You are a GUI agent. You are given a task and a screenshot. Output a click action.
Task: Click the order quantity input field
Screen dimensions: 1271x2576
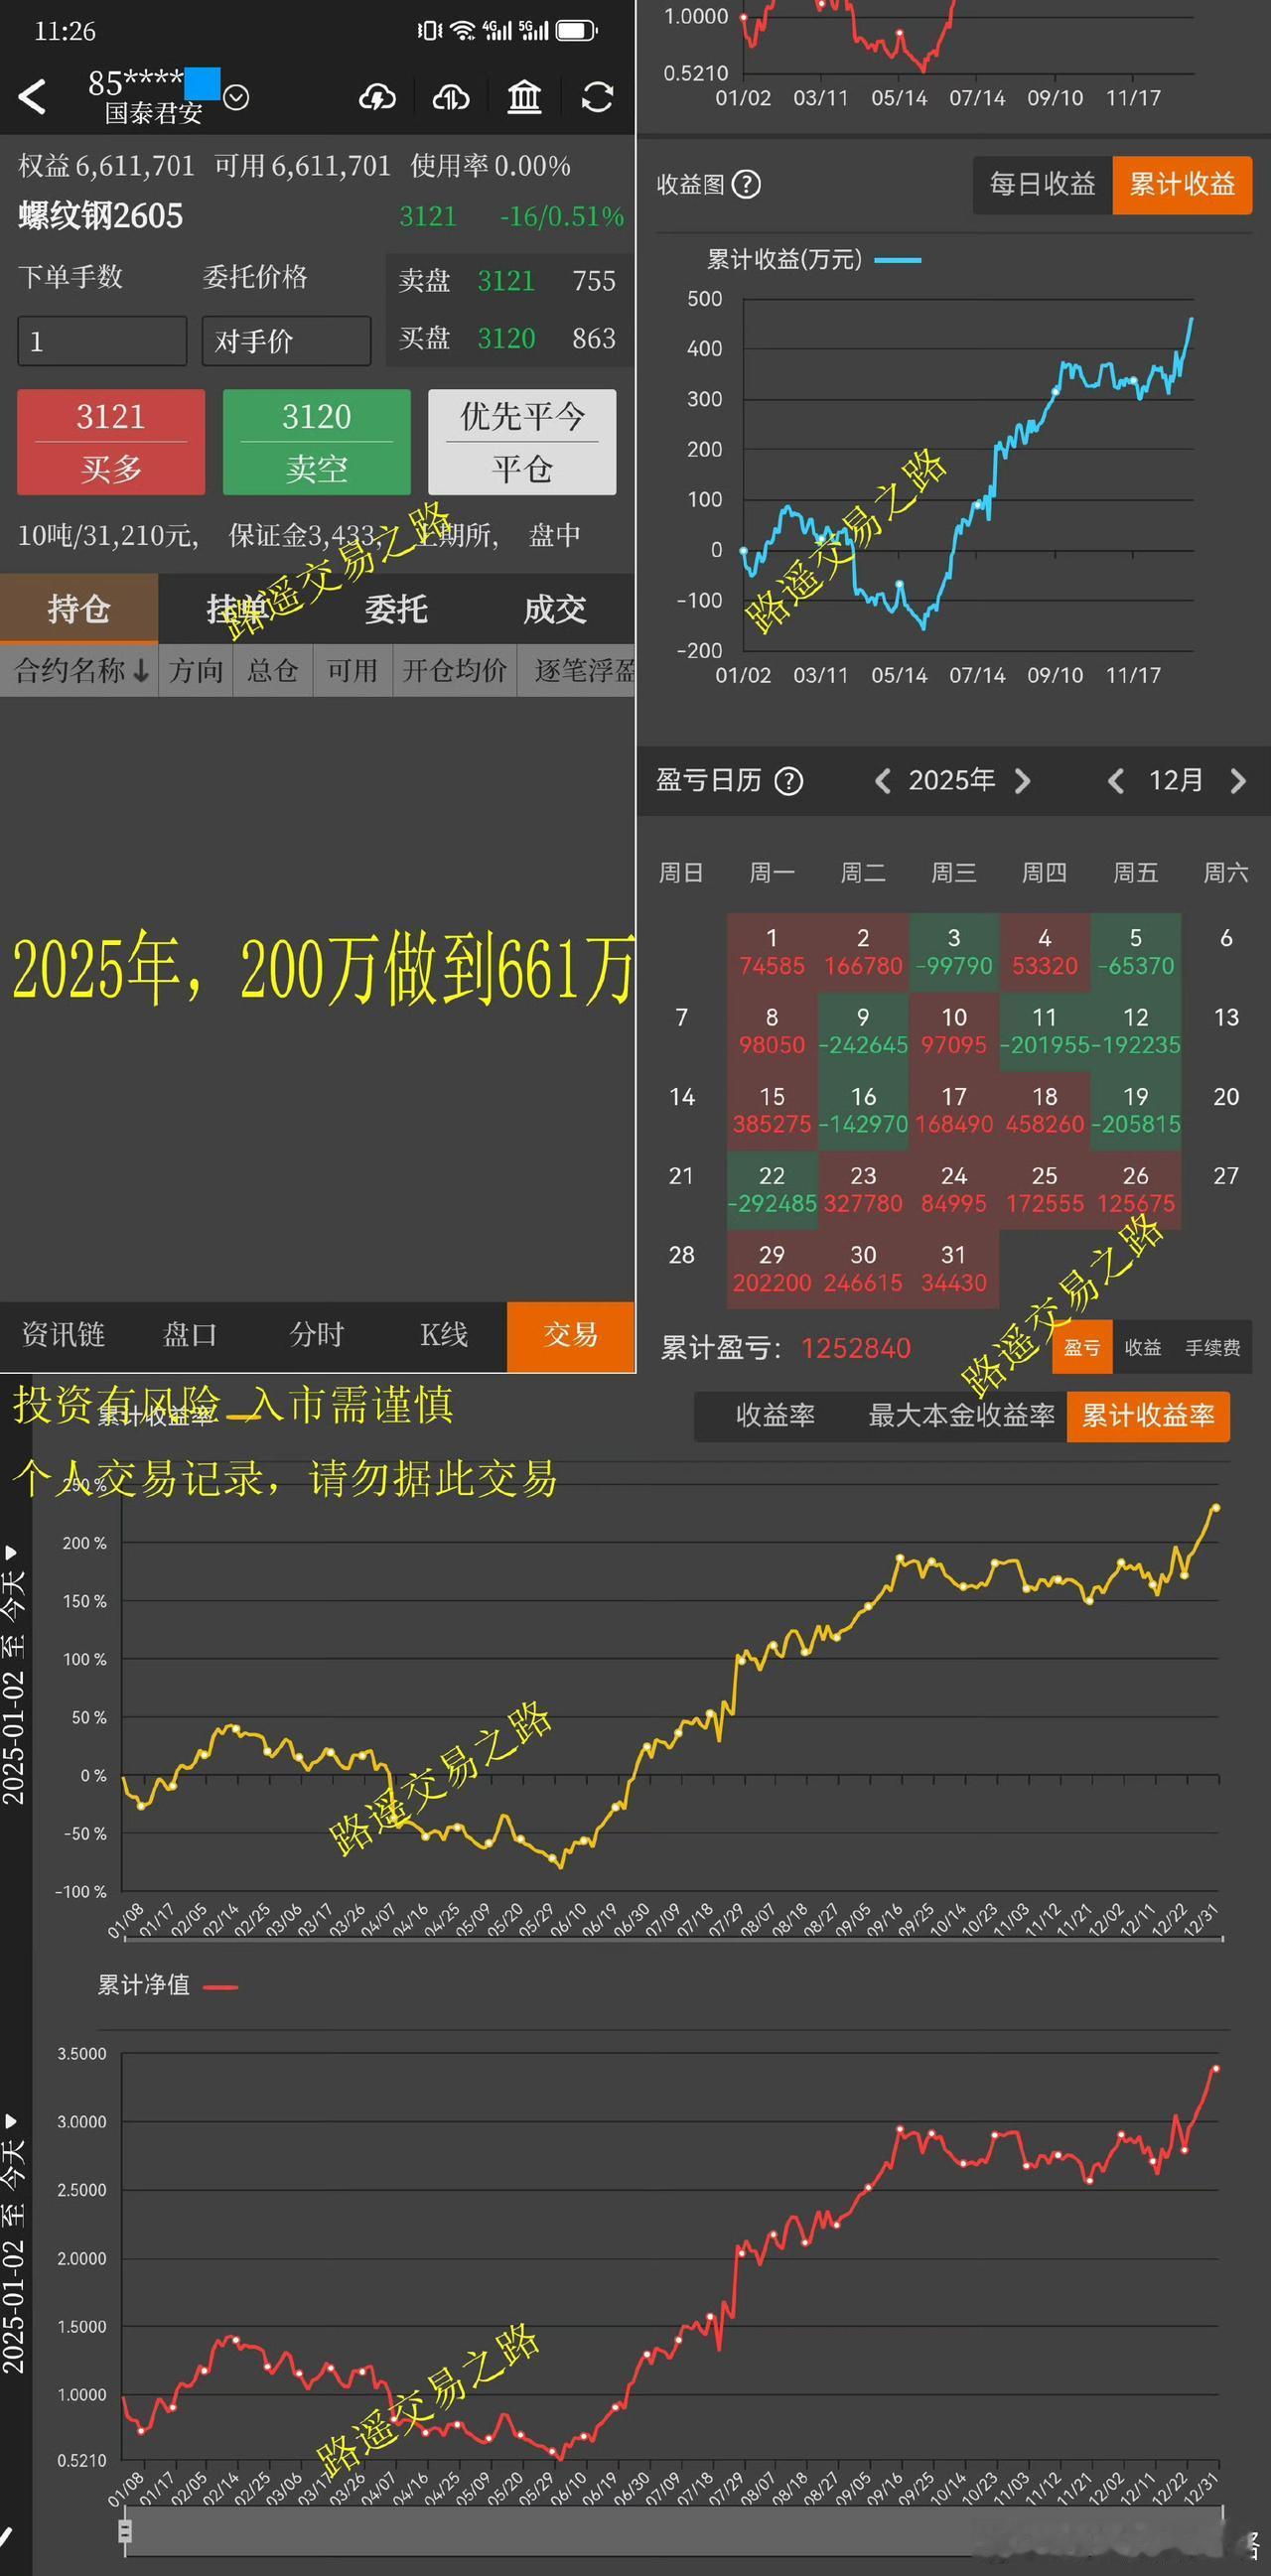(x=102, y=341)
